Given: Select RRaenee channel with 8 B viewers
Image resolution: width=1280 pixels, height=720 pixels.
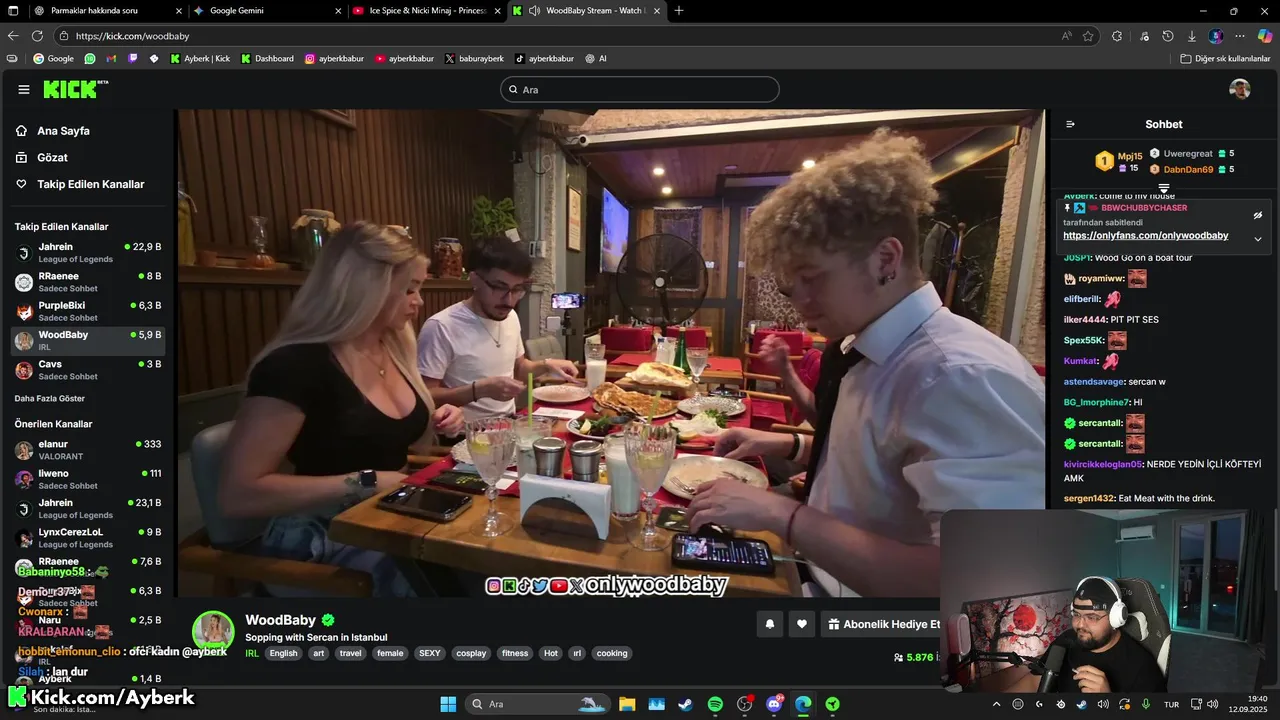Looking at the screenshot, I should [x=88, y=282].
